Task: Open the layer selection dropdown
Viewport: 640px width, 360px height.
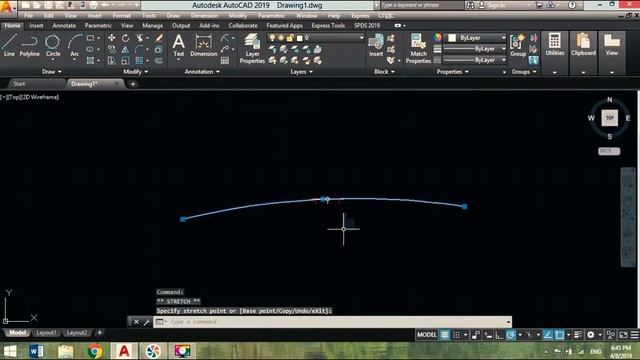Action: pos(315,38)
